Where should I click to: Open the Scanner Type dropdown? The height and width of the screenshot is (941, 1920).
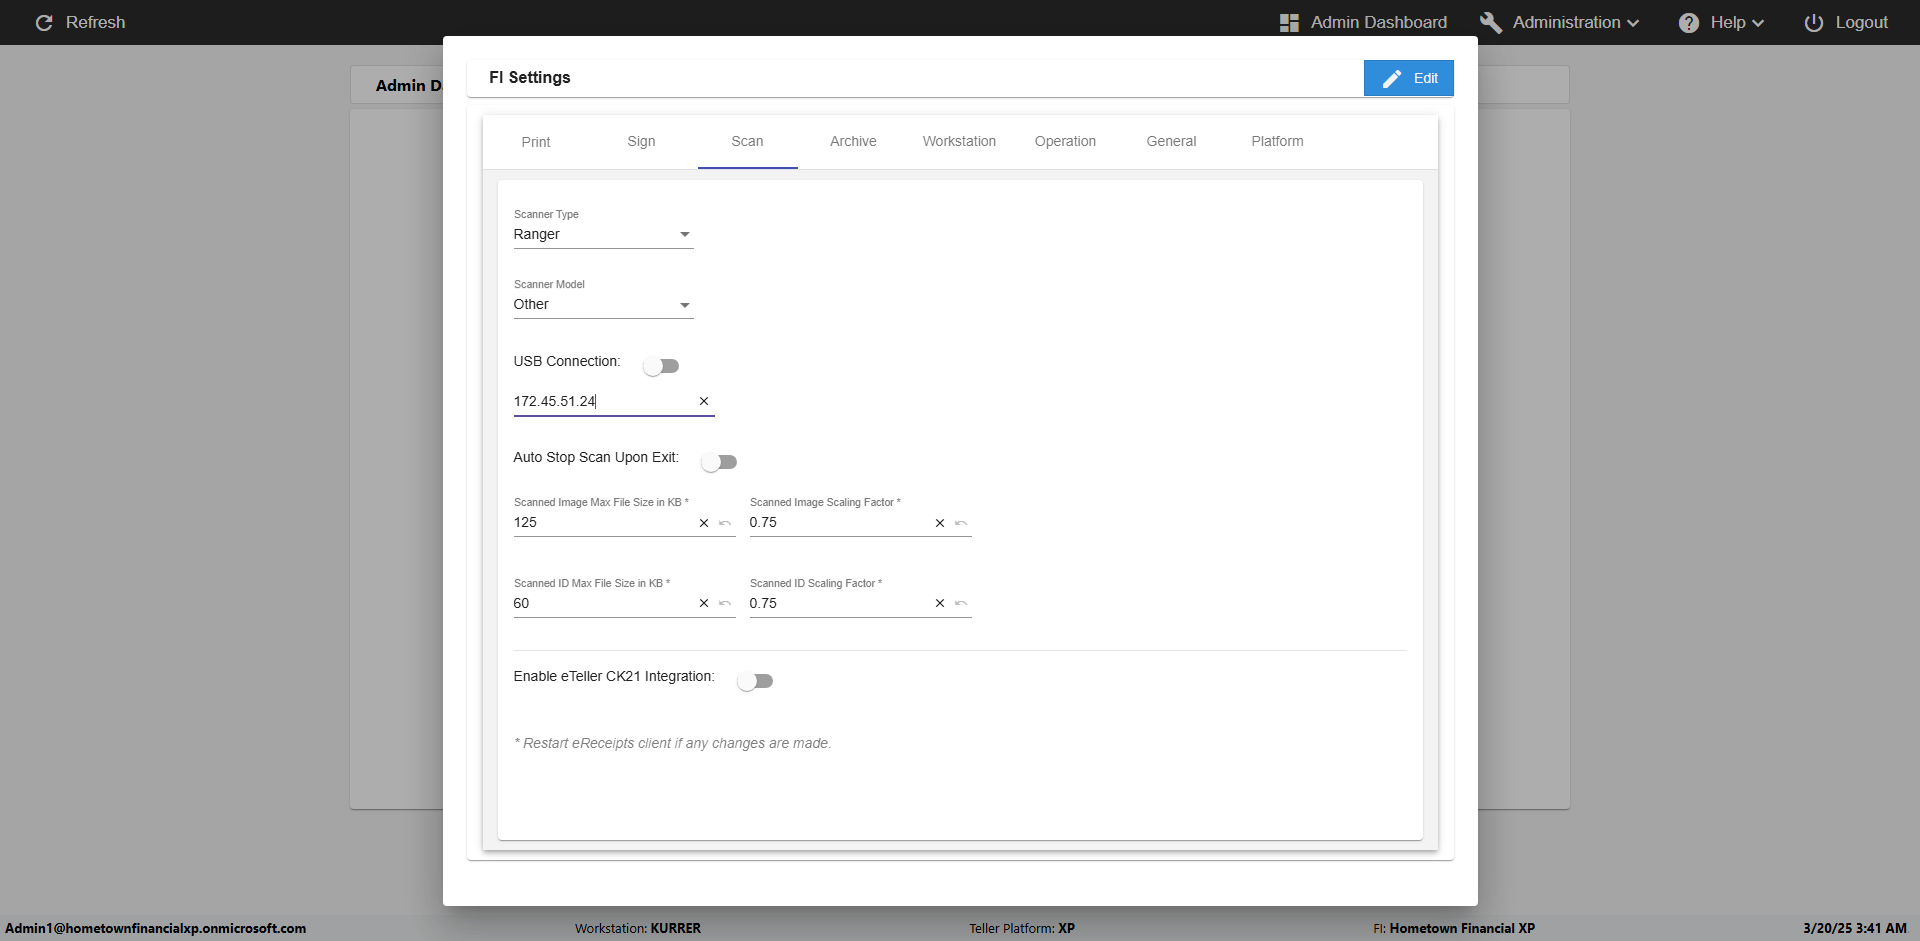point(603,234)
